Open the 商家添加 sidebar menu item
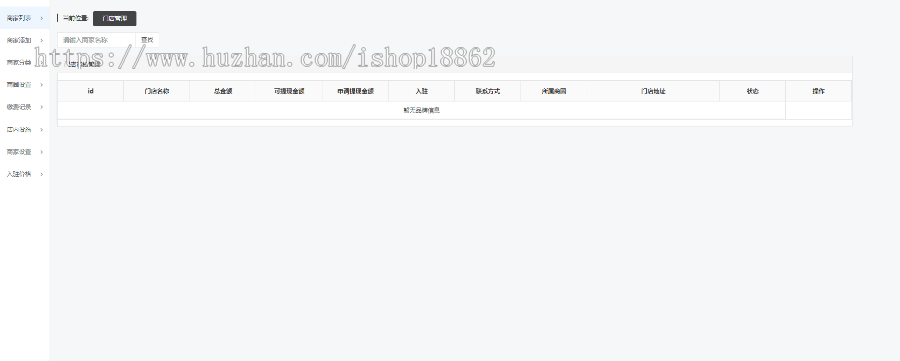Viewport: 900px width, 361px height. [25, 40]
